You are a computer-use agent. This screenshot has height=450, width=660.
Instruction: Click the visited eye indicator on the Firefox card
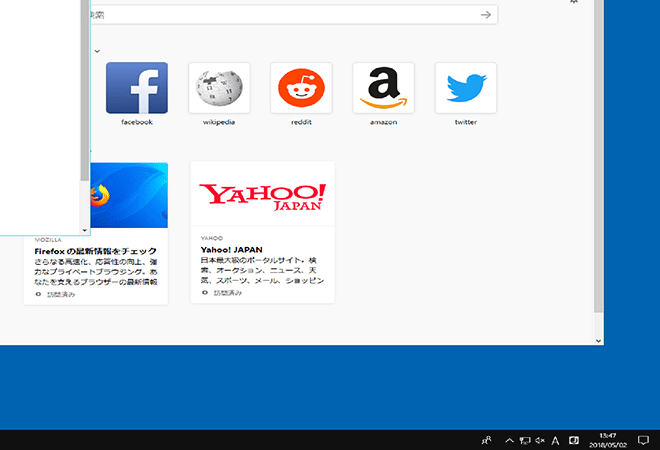38,294
